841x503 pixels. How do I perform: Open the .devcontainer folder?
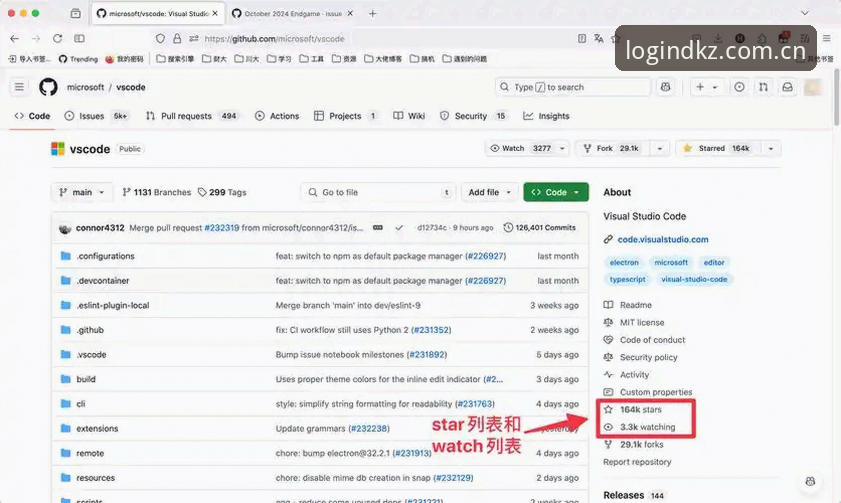tap(102, 280)
